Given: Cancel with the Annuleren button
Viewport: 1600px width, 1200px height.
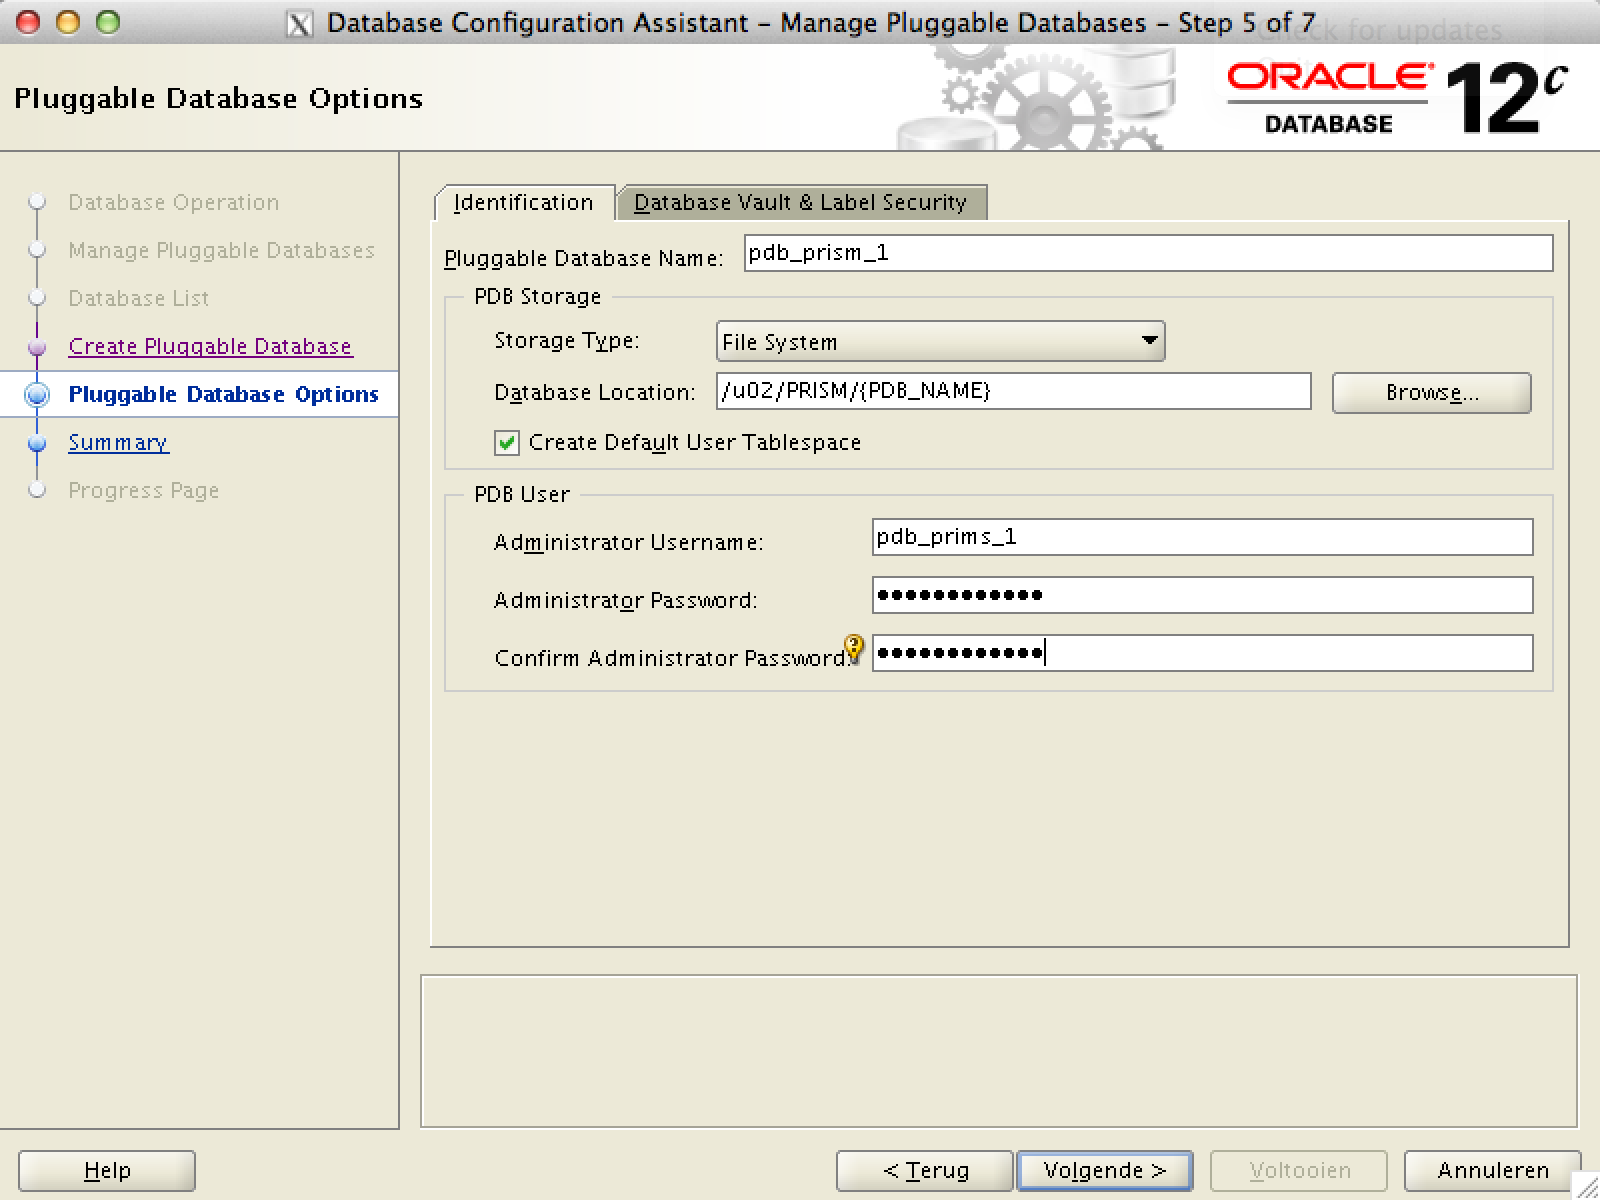Looking at the screenshot, I should [x=1493, y=1170].
